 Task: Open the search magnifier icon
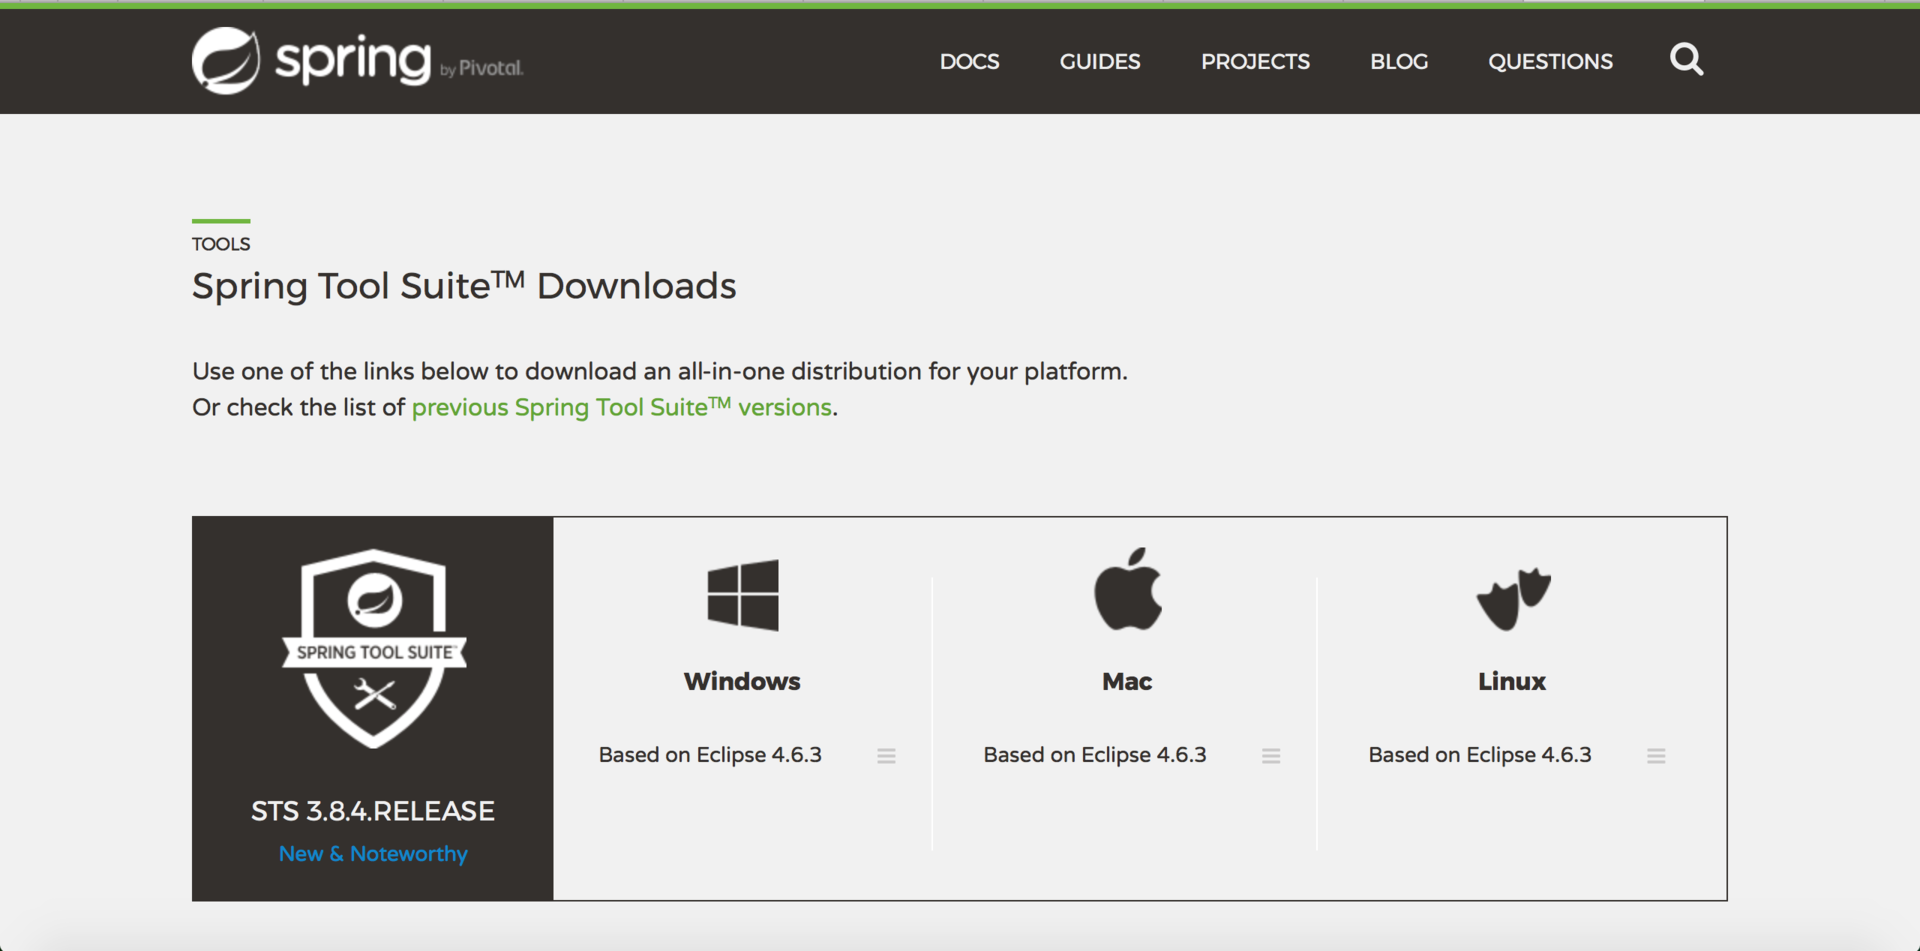click(1686, 60)
